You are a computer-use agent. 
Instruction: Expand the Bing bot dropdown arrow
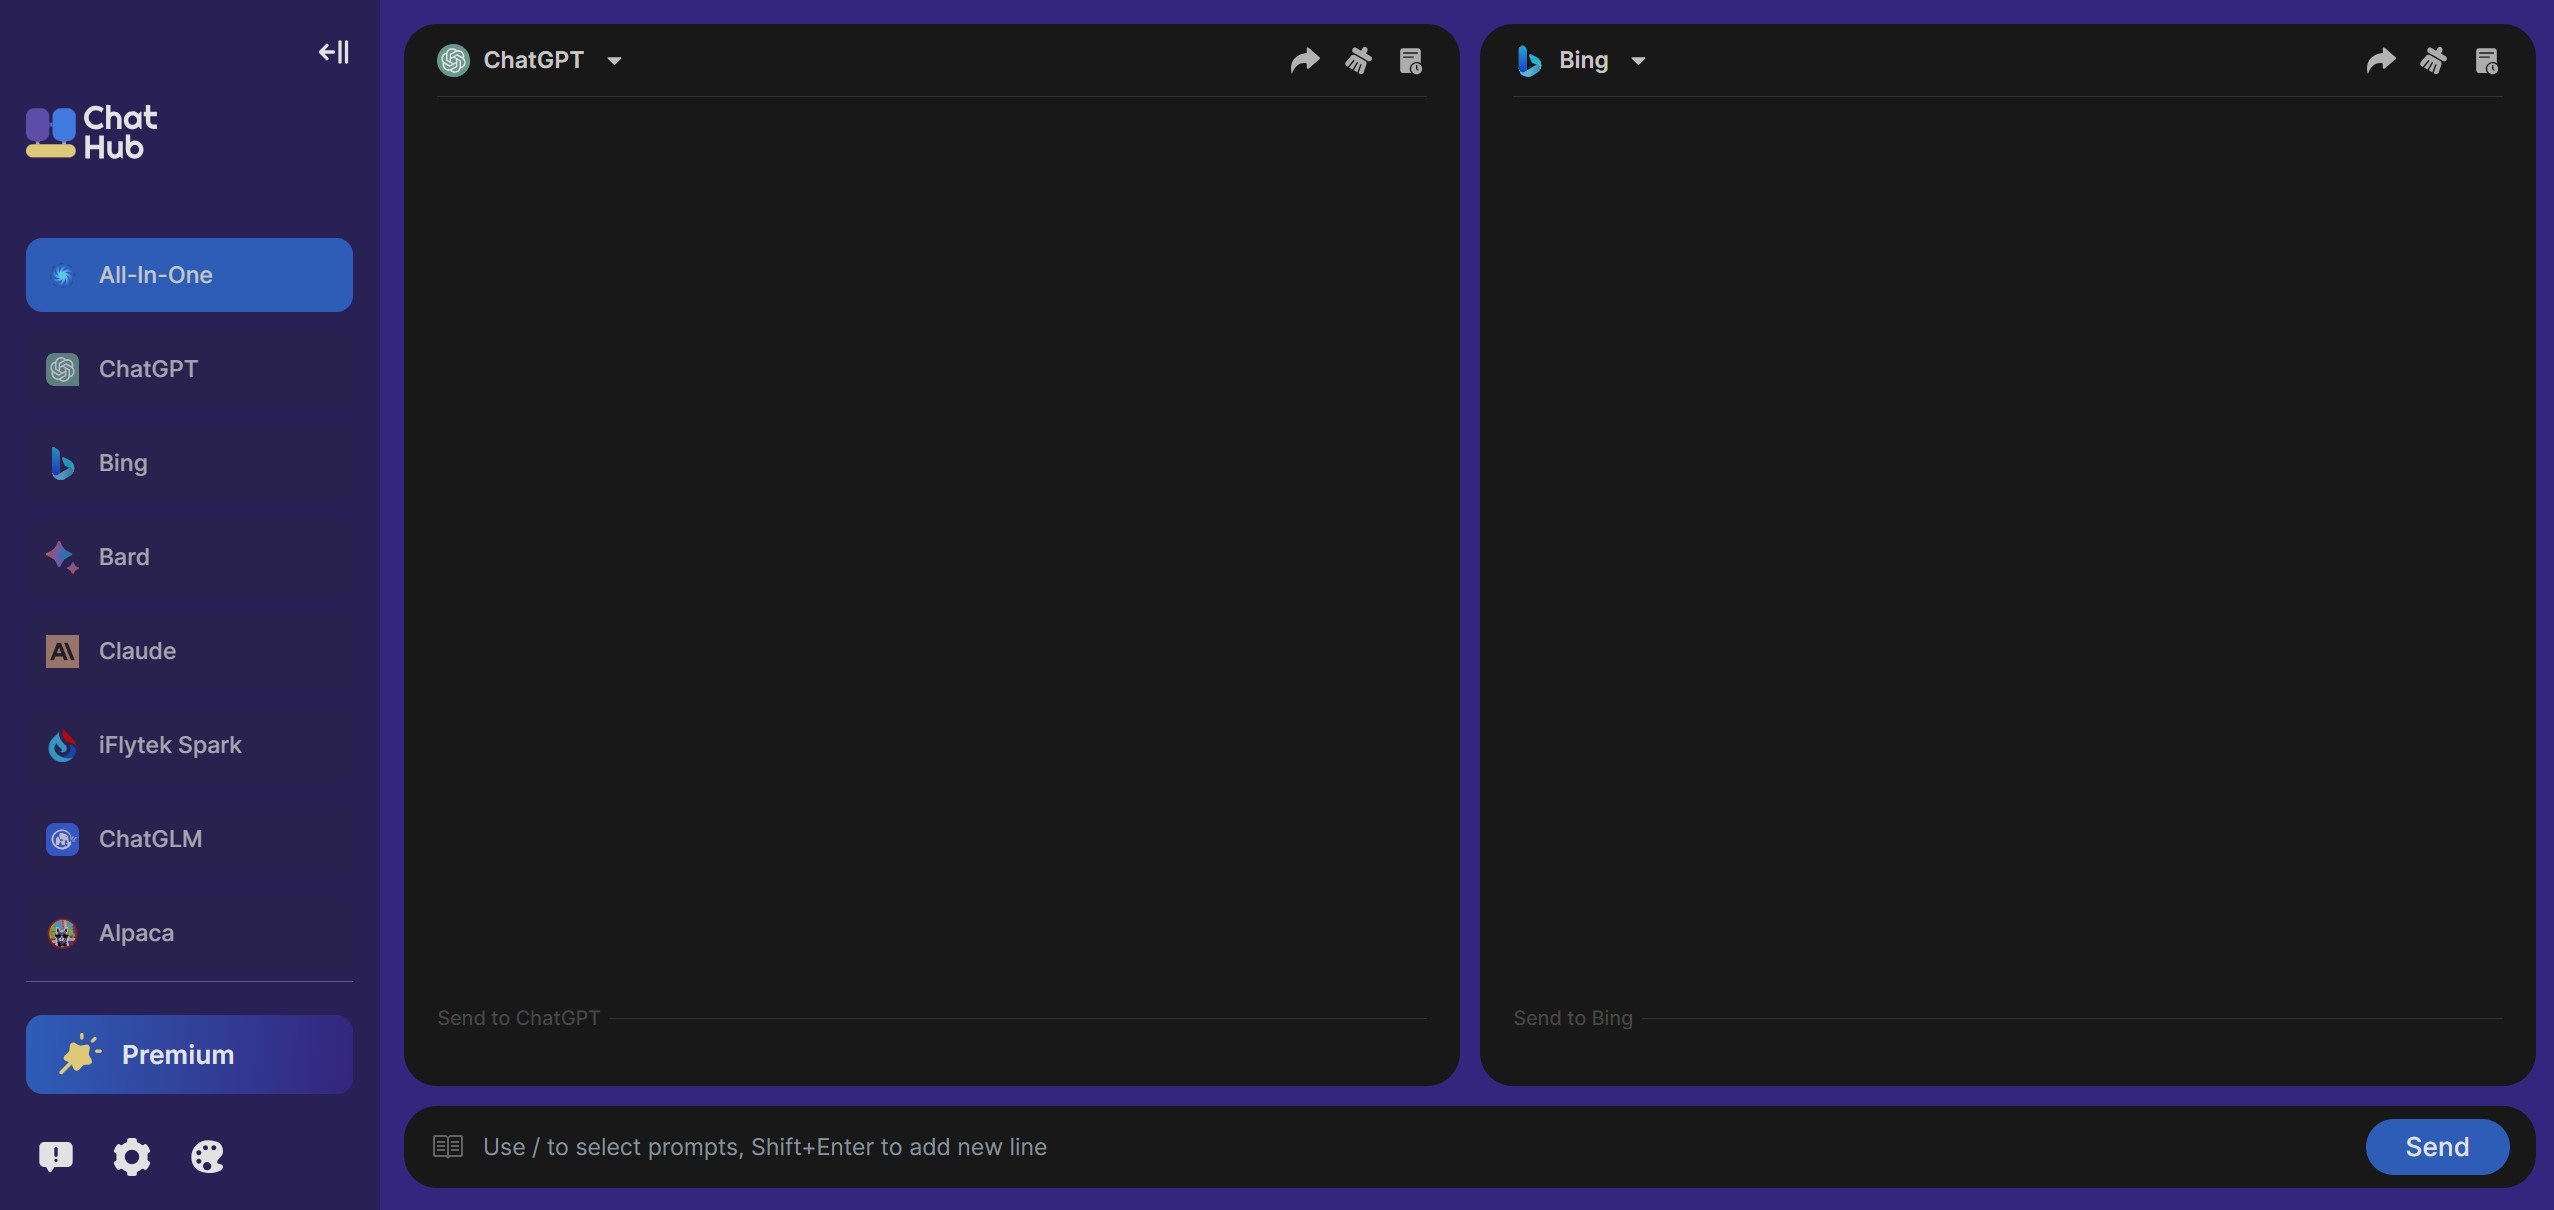(1638, 61)
